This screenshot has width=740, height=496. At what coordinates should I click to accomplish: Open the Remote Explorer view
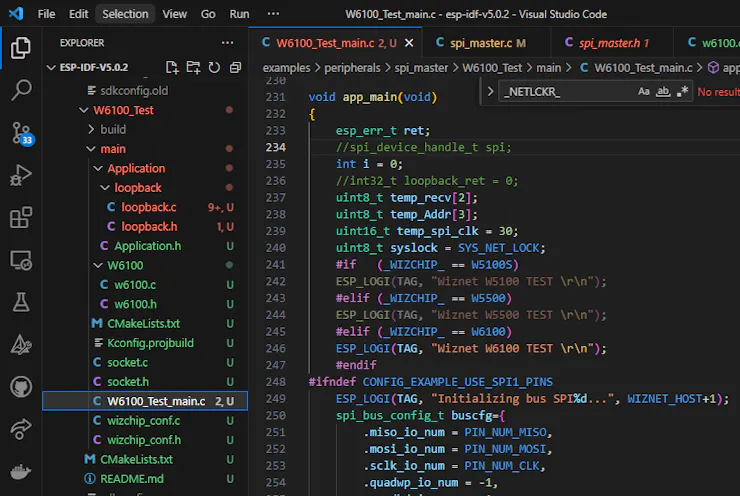point(21,260)
